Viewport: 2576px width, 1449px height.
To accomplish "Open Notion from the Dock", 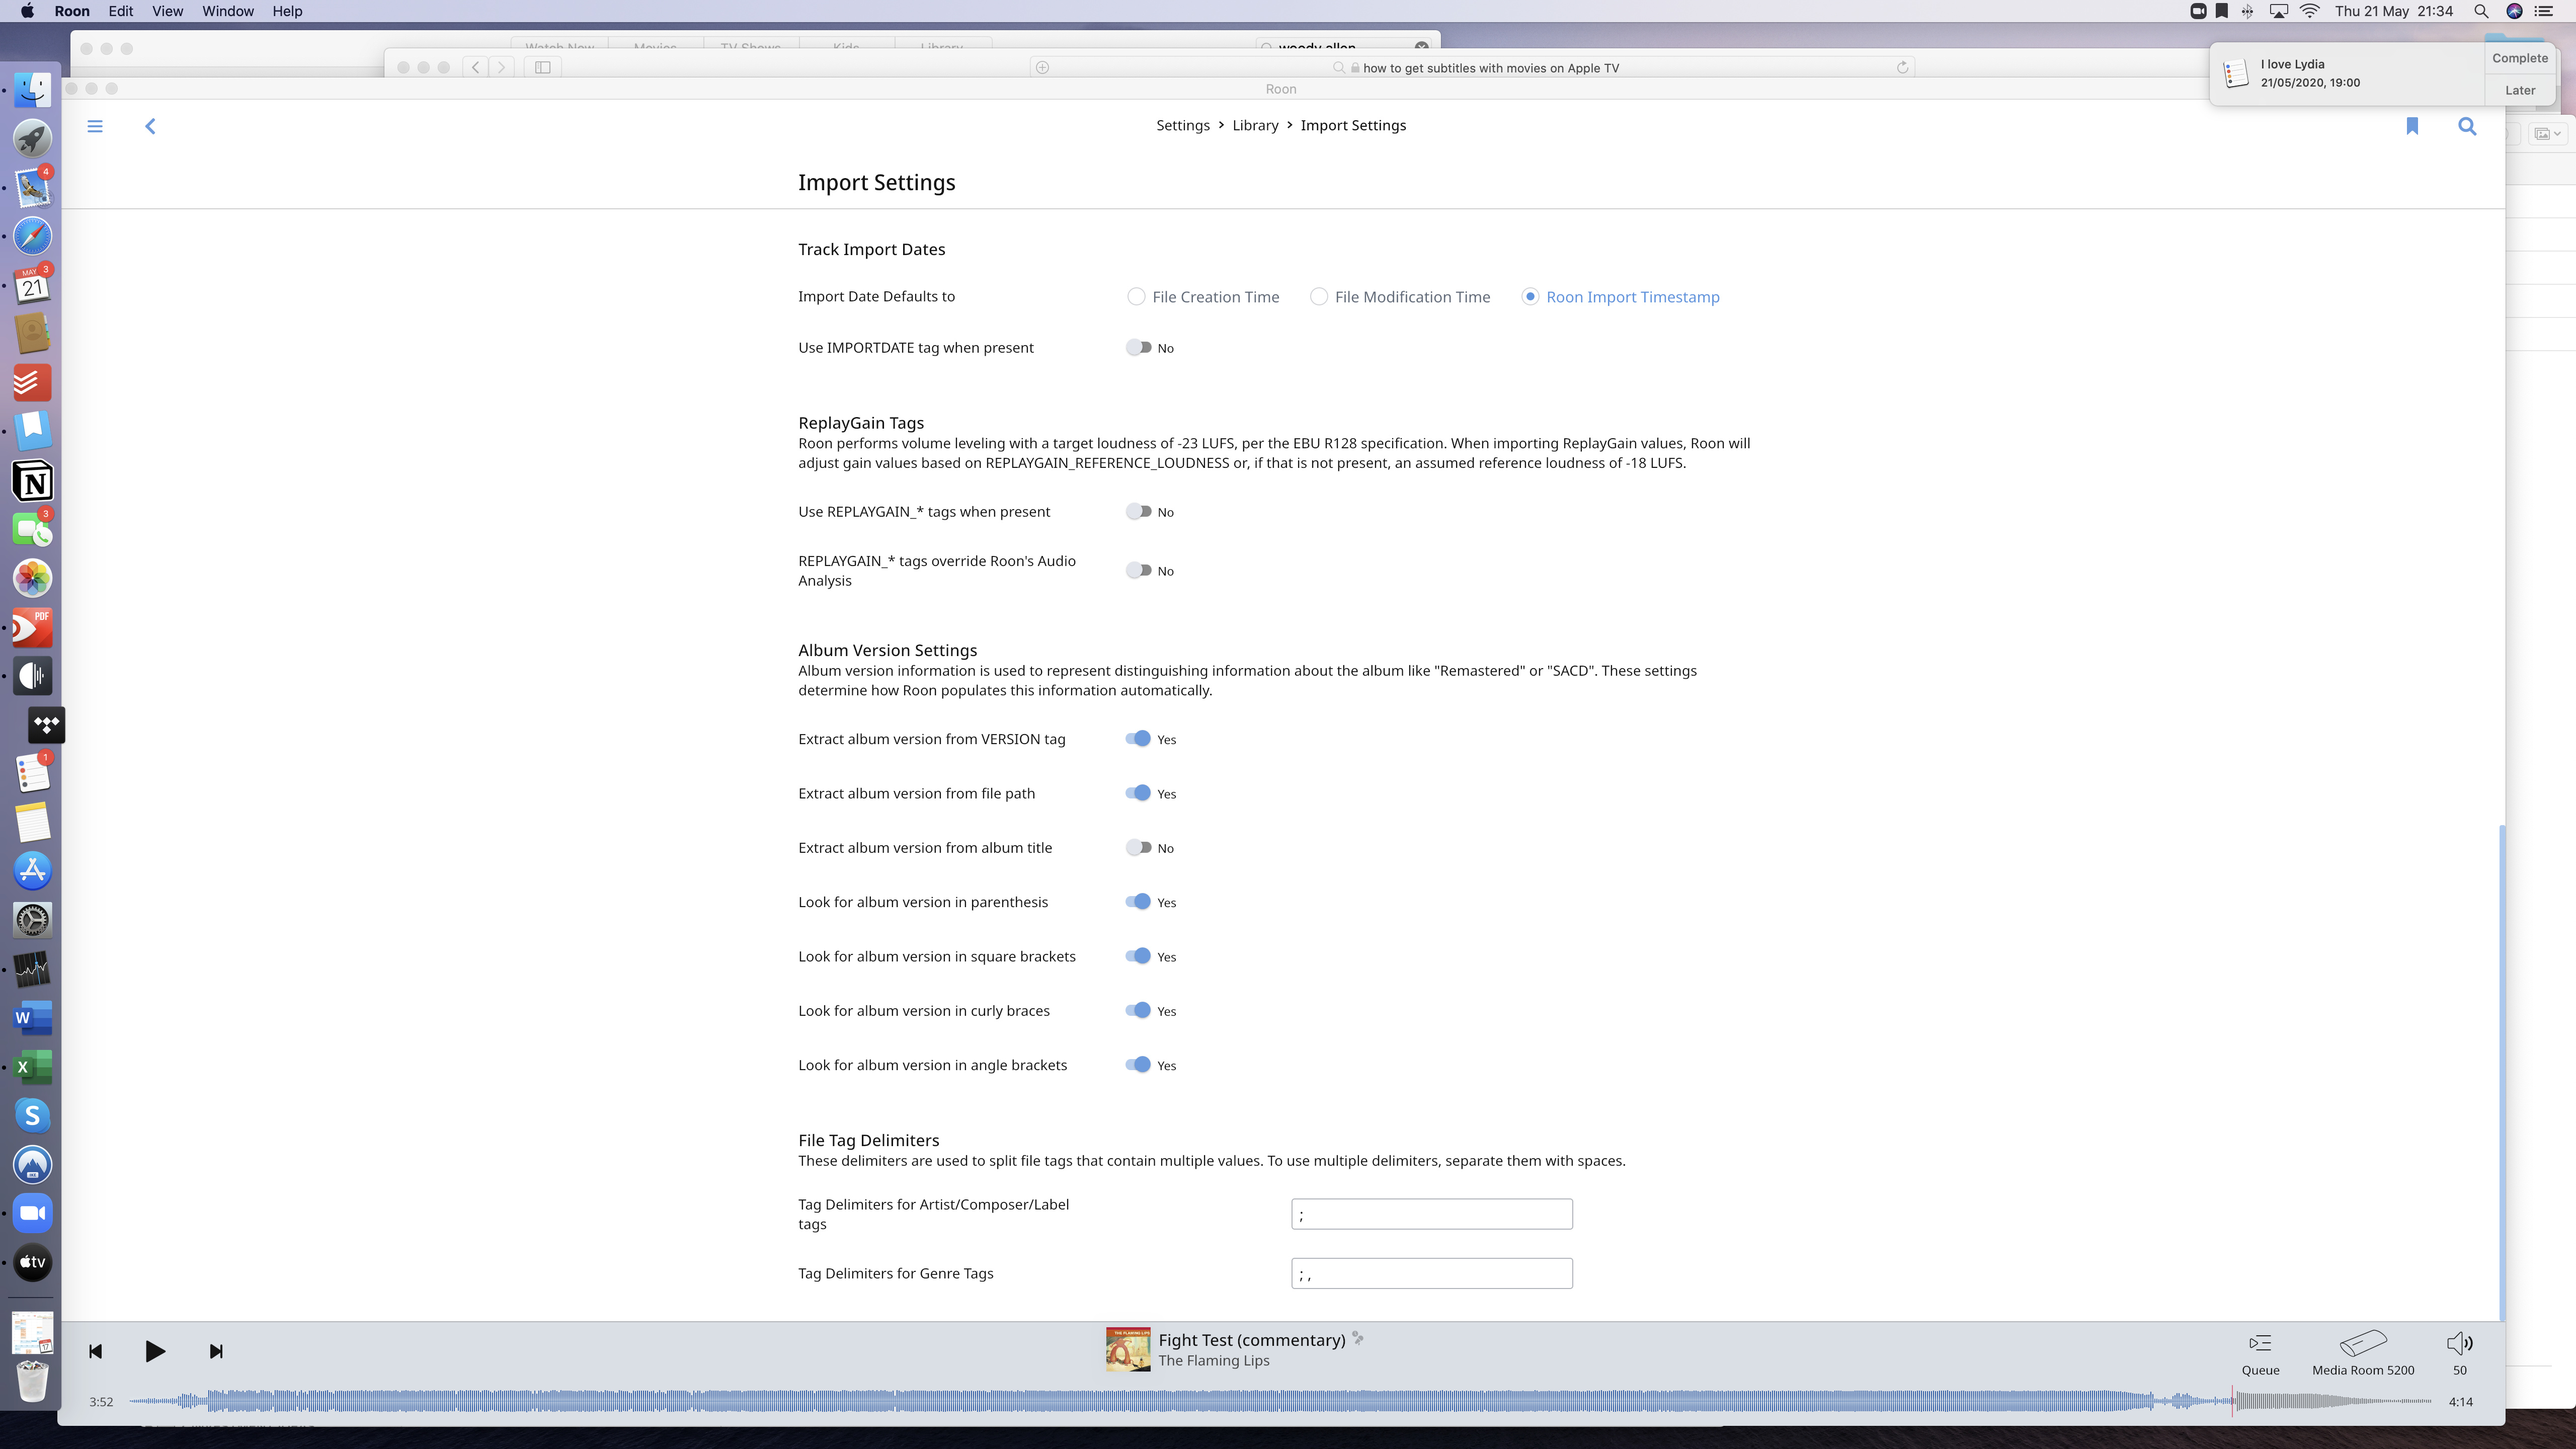I will pos(32,482).
